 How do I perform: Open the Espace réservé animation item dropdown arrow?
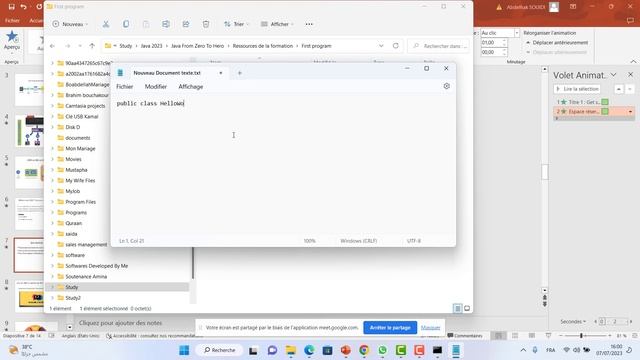pos(630,111)
